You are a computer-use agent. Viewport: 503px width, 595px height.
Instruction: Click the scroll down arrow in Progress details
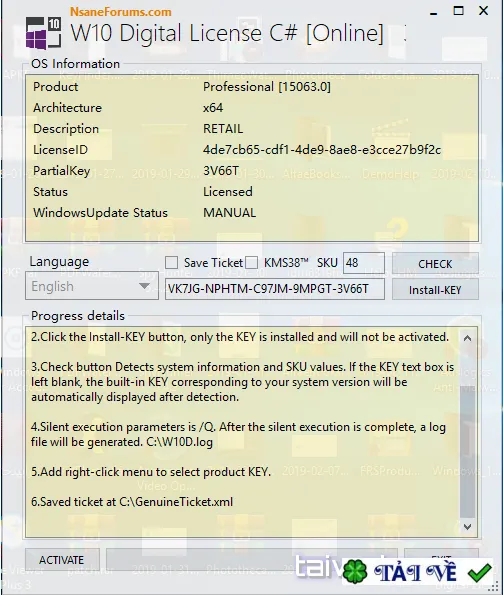click(x=468, y=527)
